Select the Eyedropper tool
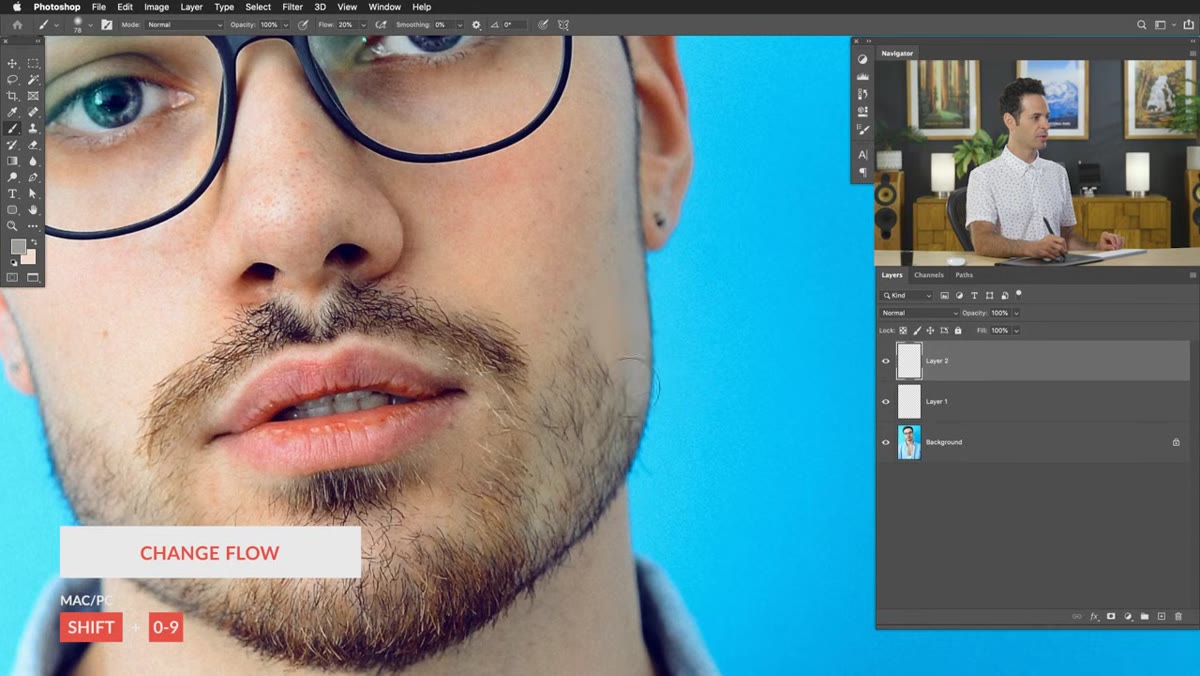The image size is (1200, 676). (x=13, y=112)
